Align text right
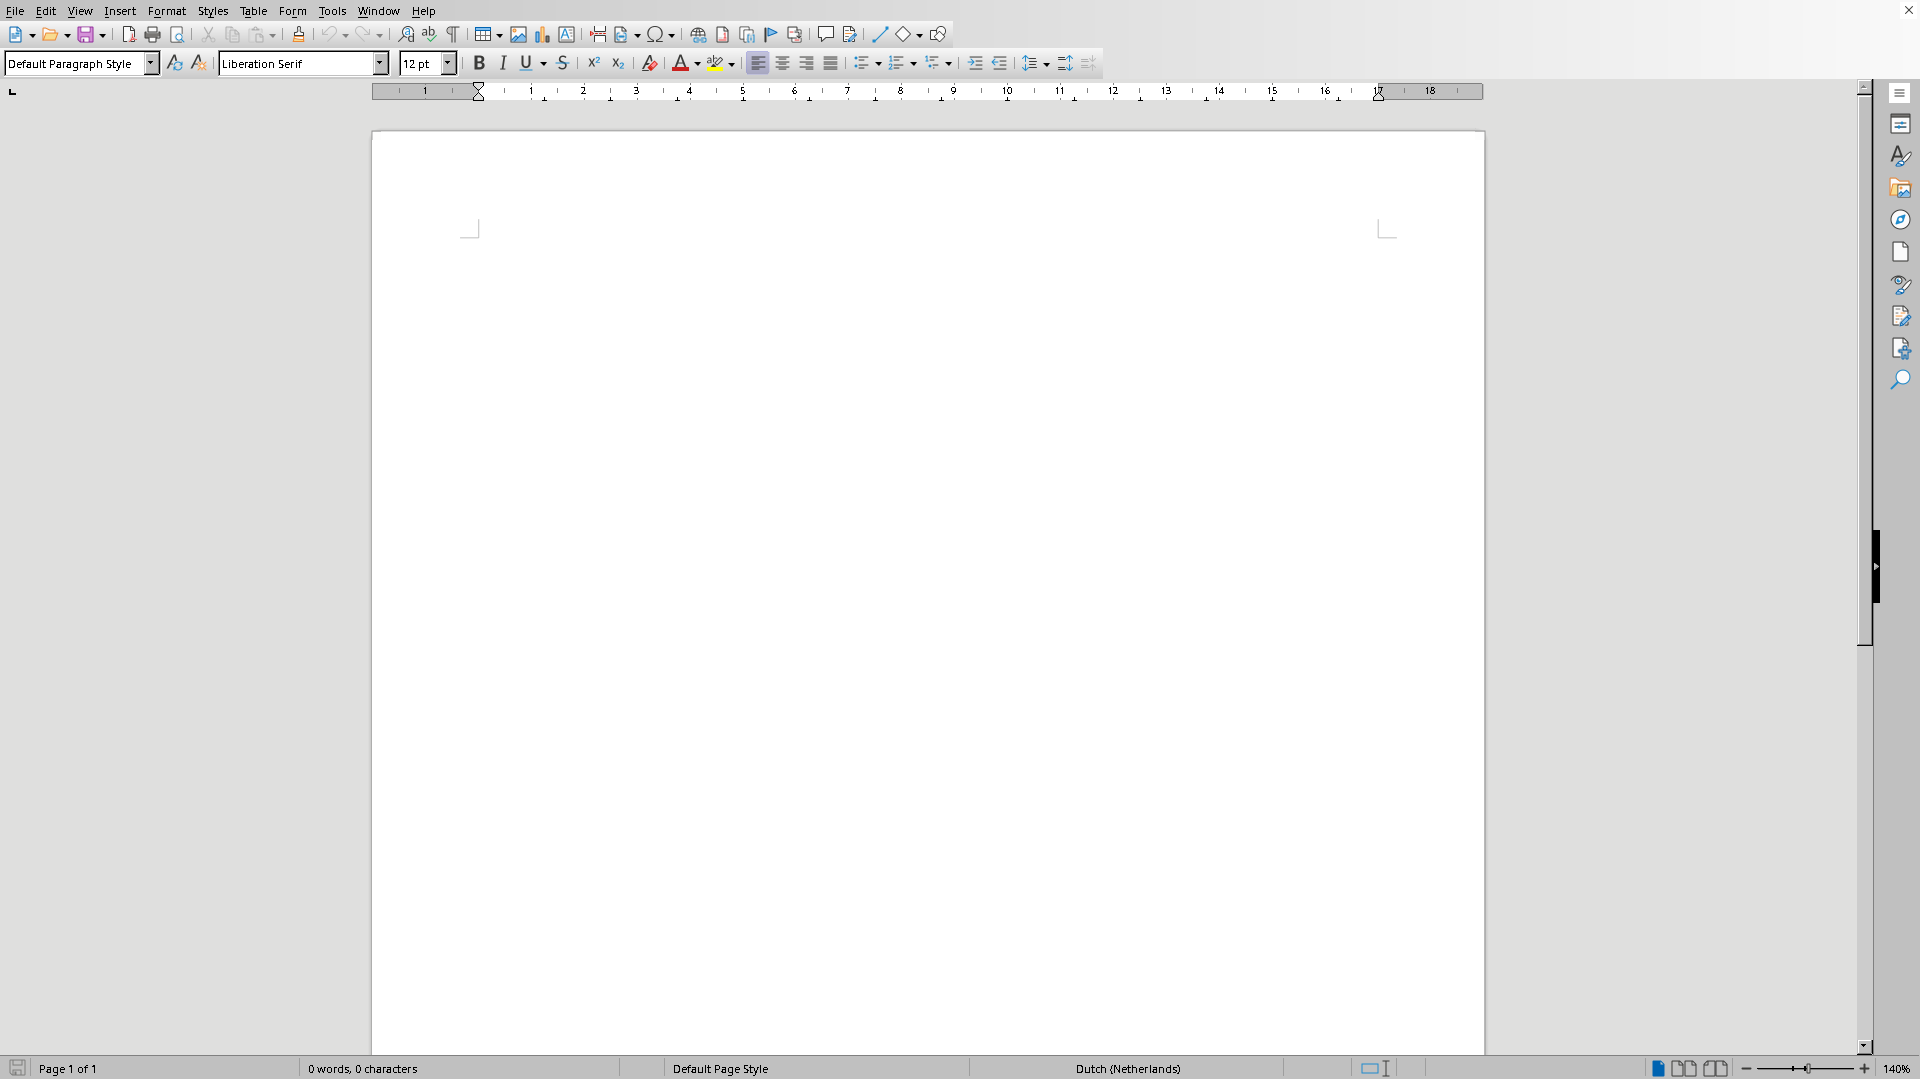1920x1079 pixels. [x=806, y=63]
